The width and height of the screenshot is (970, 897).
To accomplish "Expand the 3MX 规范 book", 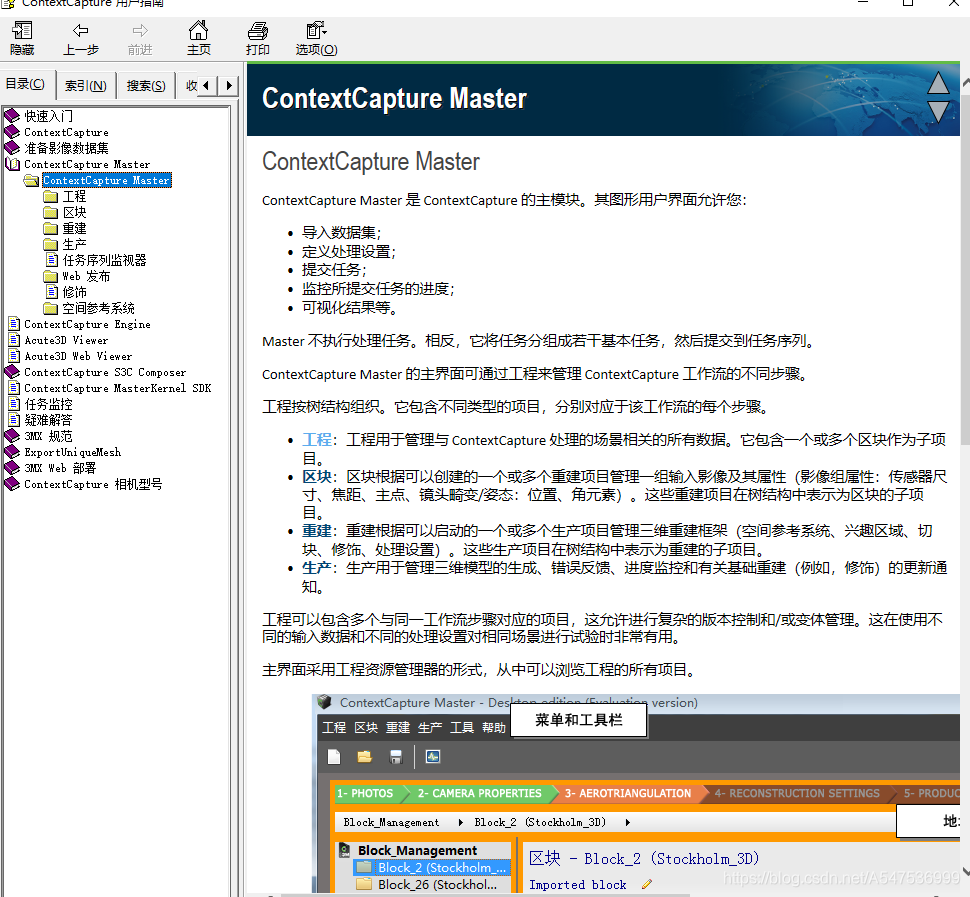I will tap(38, 436).
